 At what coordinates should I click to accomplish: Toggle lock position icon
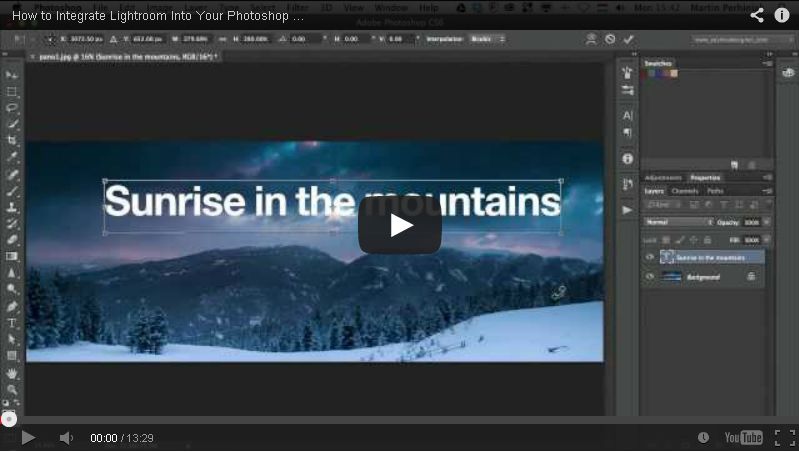tap(694, 240)
